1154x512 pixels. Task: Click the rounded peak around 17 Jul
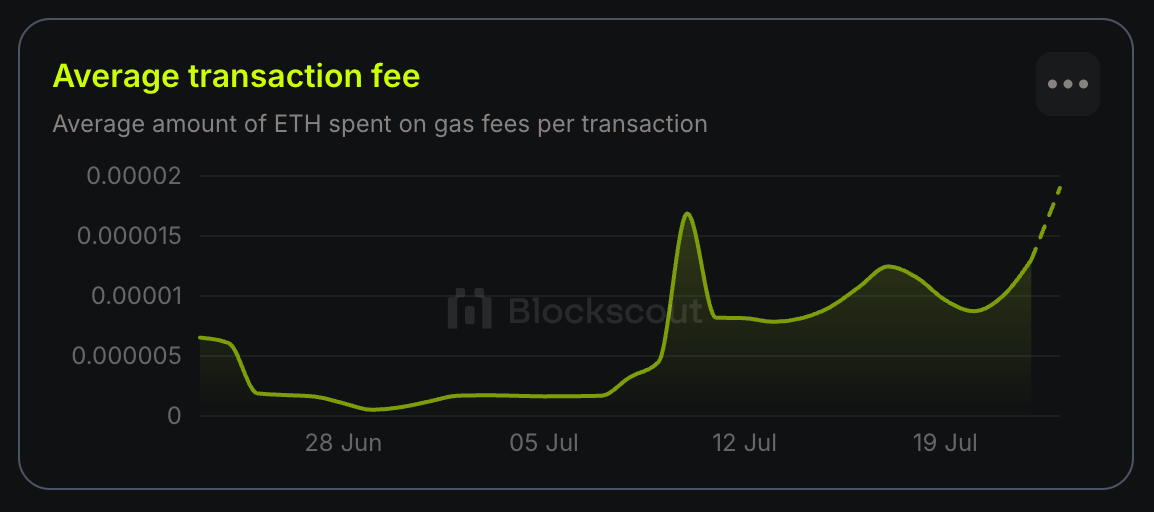point(889,266)
